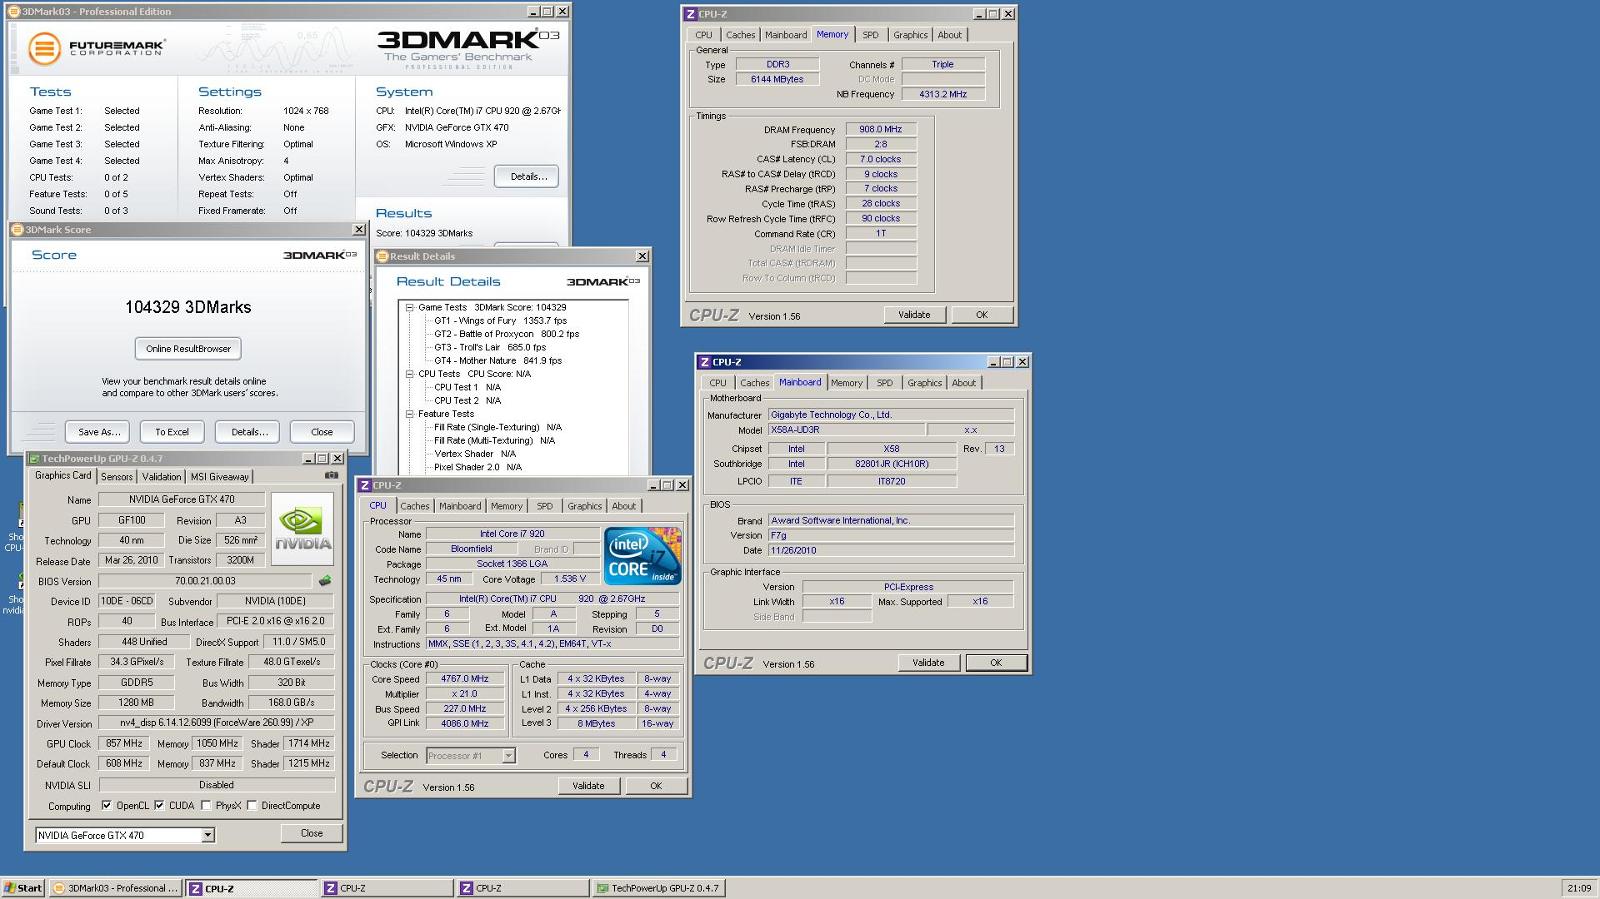Click the BIOS Version 70.00.21.00.03 field
This screenshot has height=899, width=1600.
(205, 581)
